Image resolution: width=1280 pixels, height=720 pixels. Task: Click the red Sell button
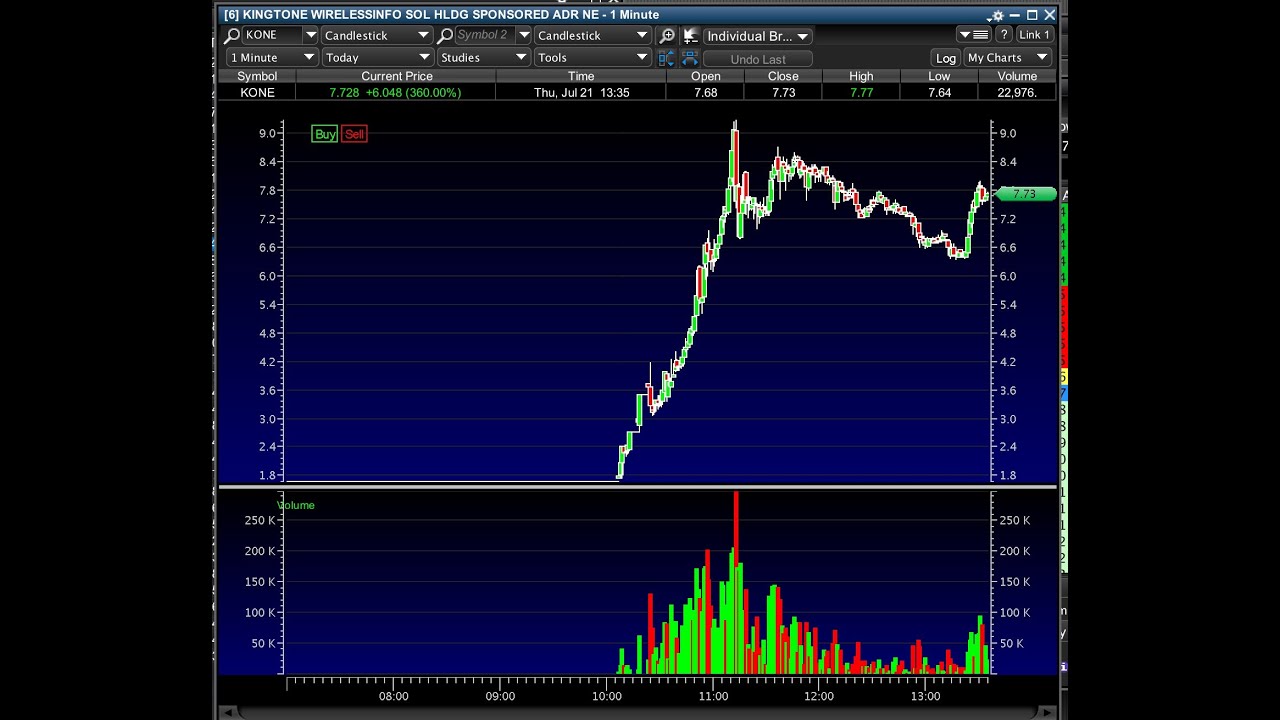(x=354, y=134)
